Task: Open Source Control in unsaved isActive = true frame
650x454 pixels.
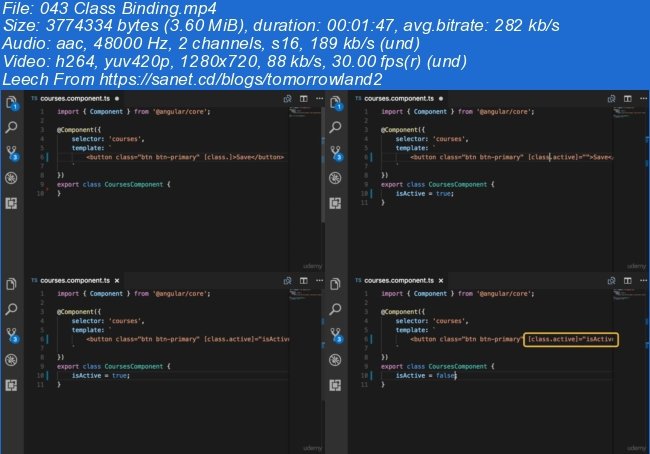Action: (x=336, y=153)
